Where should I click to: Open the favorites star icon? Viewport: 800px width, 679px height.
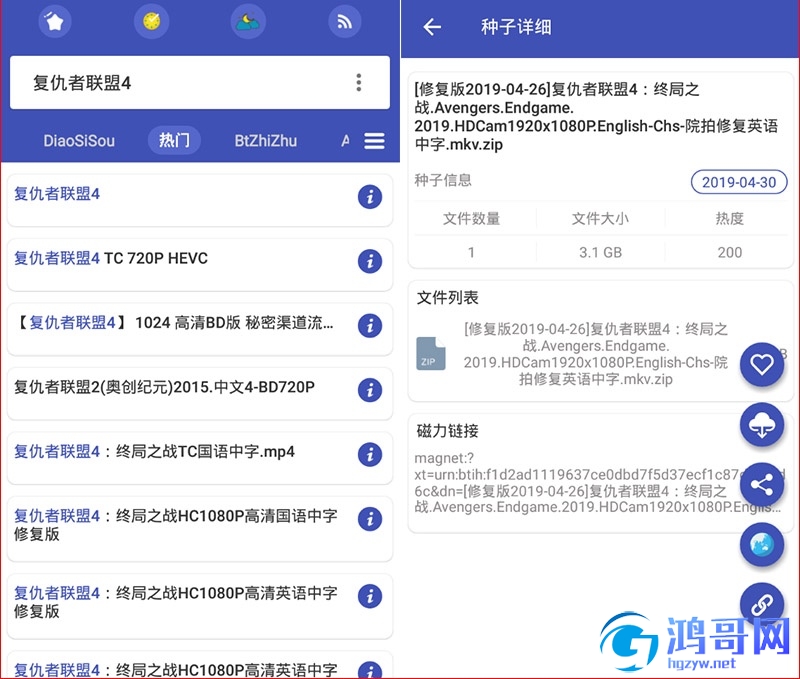(x=54, y=21)
